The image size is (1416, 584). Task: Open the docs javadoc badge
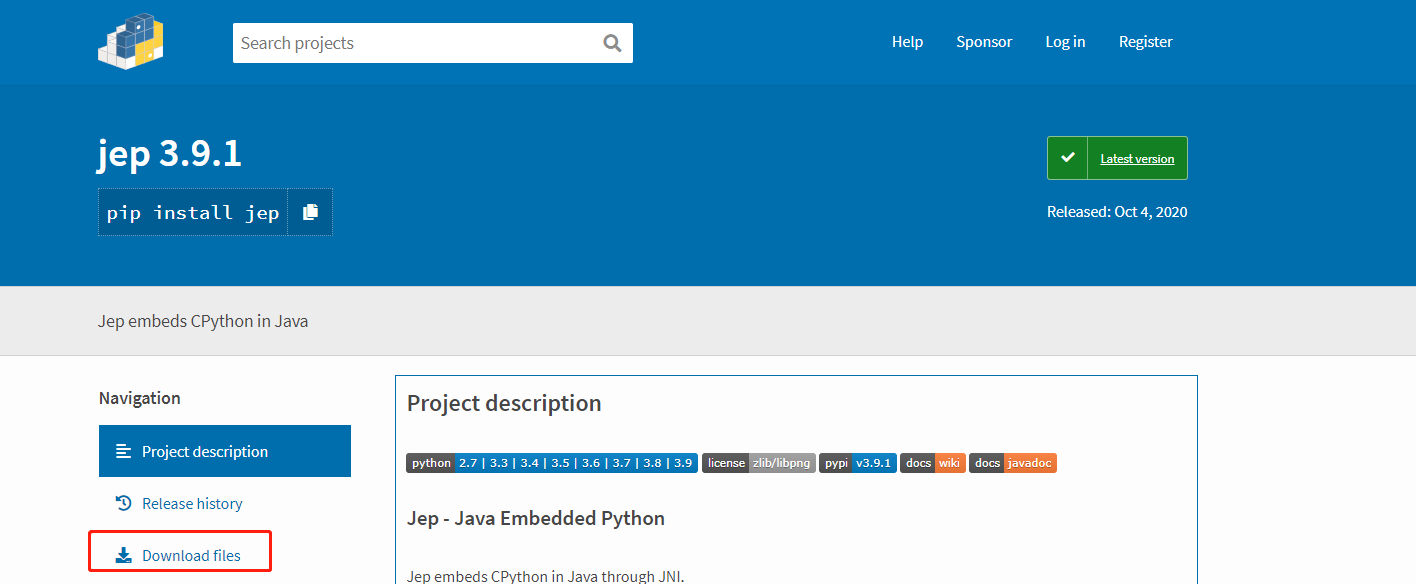pos(1012,463)
